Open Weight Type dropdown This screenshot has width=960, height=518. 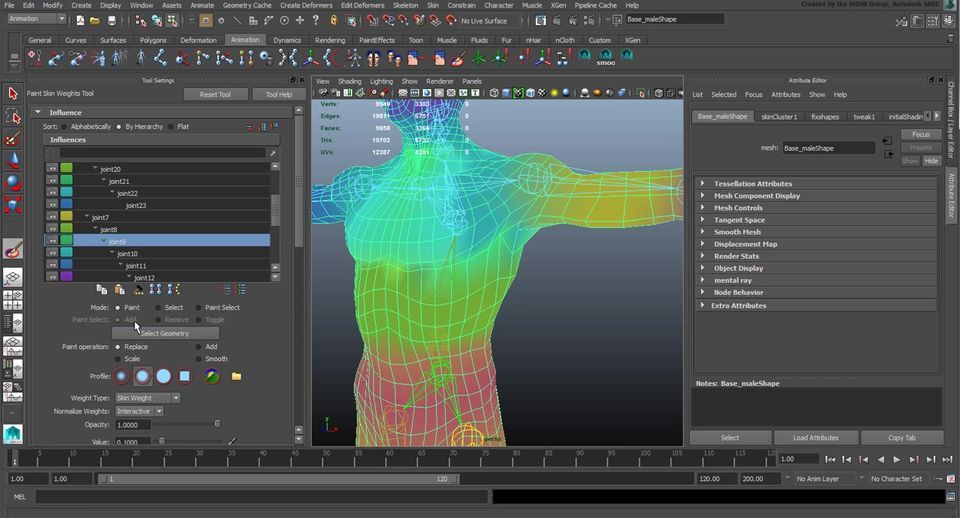pos(148,398)
